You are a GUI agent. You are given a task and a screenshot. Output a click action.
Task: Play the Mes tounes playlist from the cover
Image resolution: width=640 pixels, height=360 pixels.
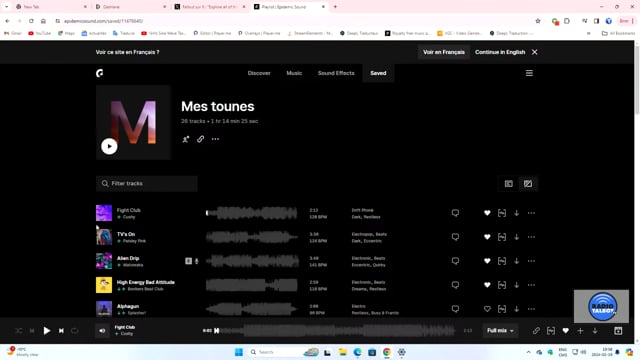[109, 146]
